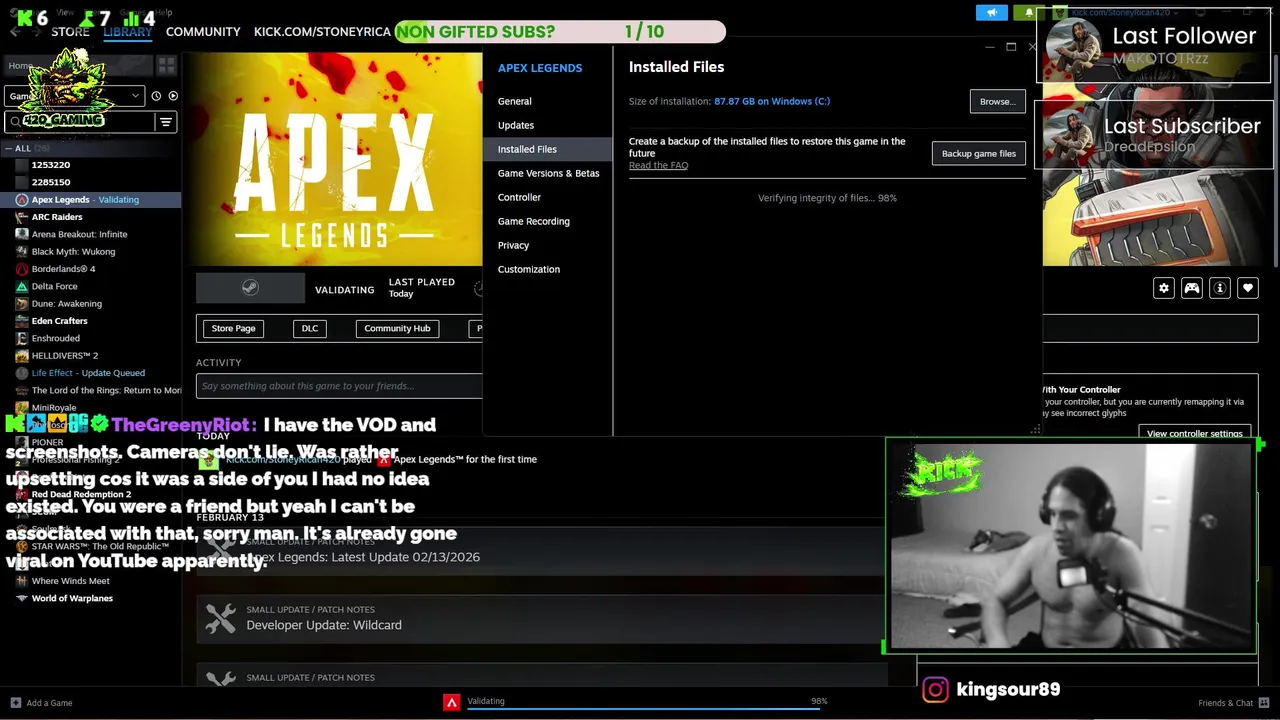This screenshot has width=1280, height=720.
Task: Open the Read the FAQ link
Action: [658, 165]
